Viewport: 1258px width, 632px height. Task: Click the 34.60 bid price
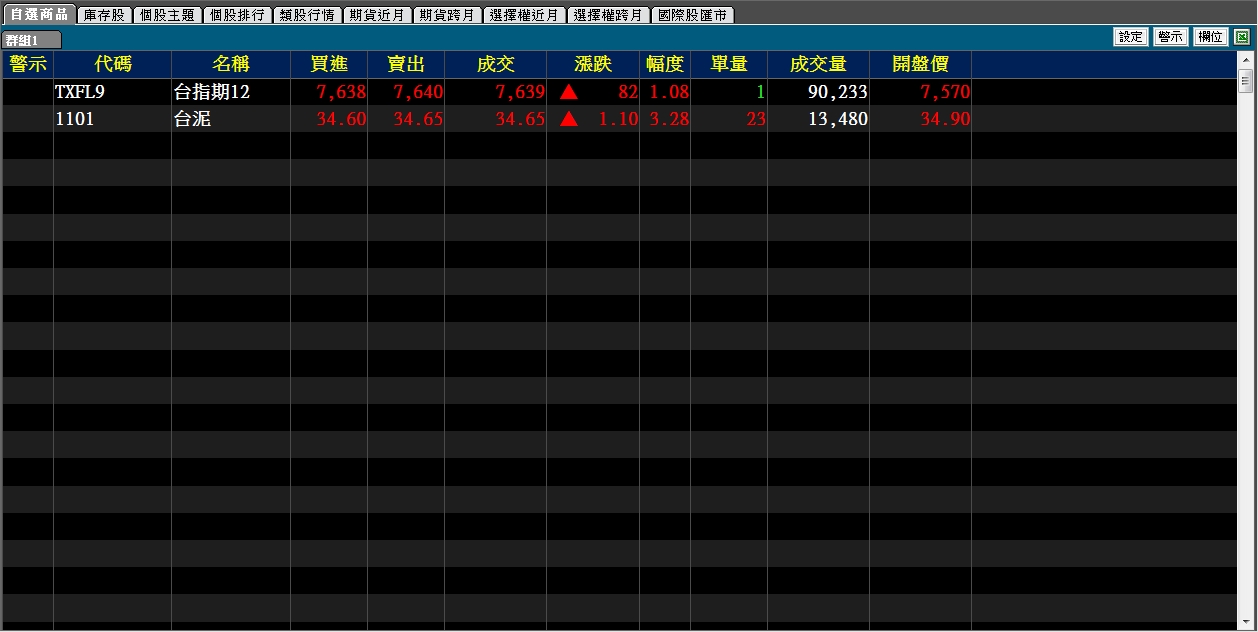coord(341,119)
